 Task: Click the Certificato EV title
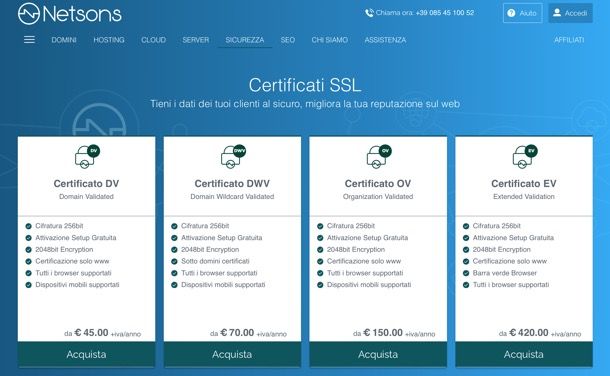(x=524, y=184)
